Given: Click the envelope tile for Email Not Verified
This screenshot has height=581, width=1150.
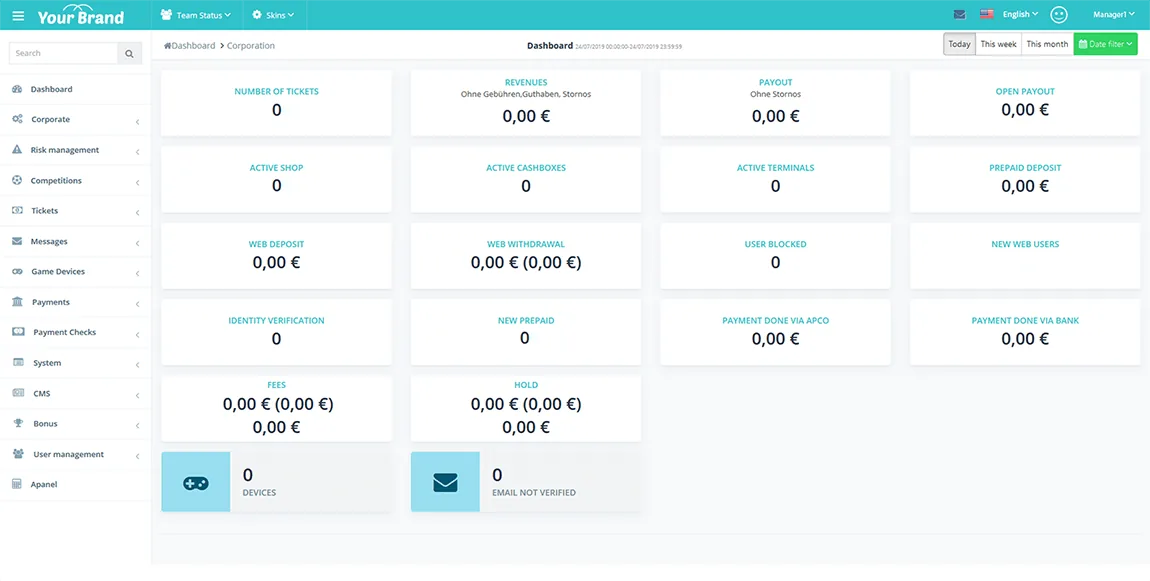Looking at the screenshot, I should pyautogui.click(x=445, y=482).
